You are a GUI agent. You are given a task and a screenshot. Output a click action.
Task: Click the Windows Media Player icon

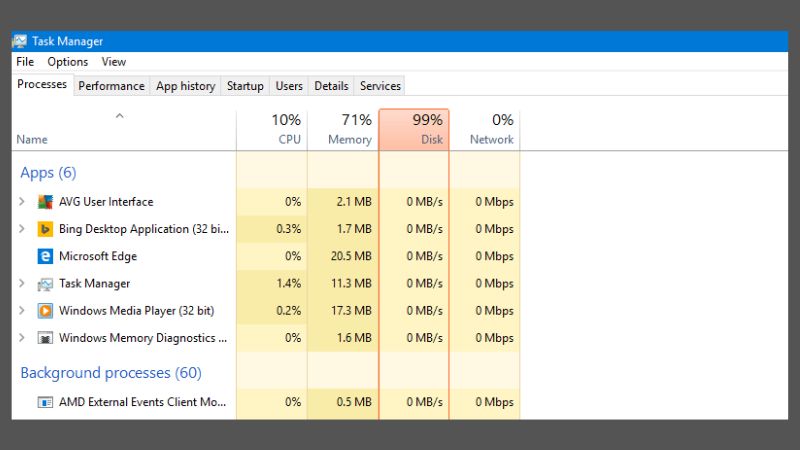45,311
